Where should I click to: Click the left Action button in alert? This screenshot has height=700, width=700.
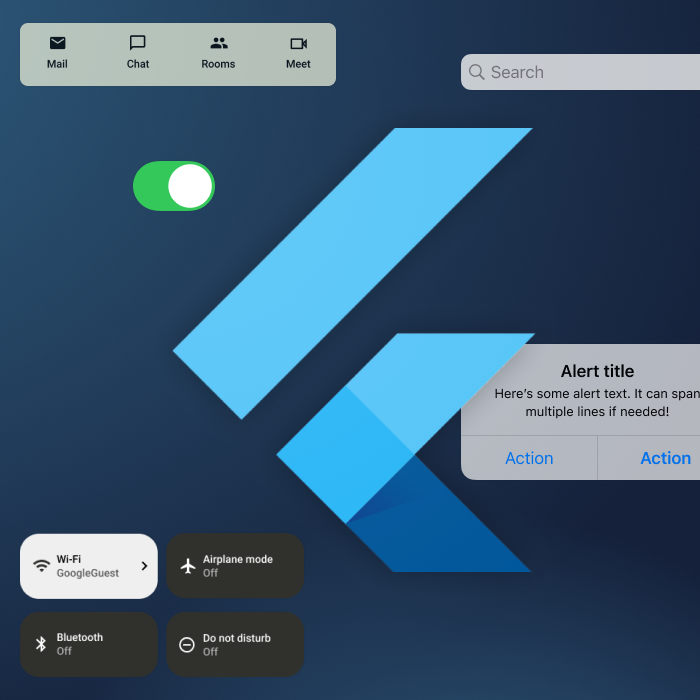(529, 458)
